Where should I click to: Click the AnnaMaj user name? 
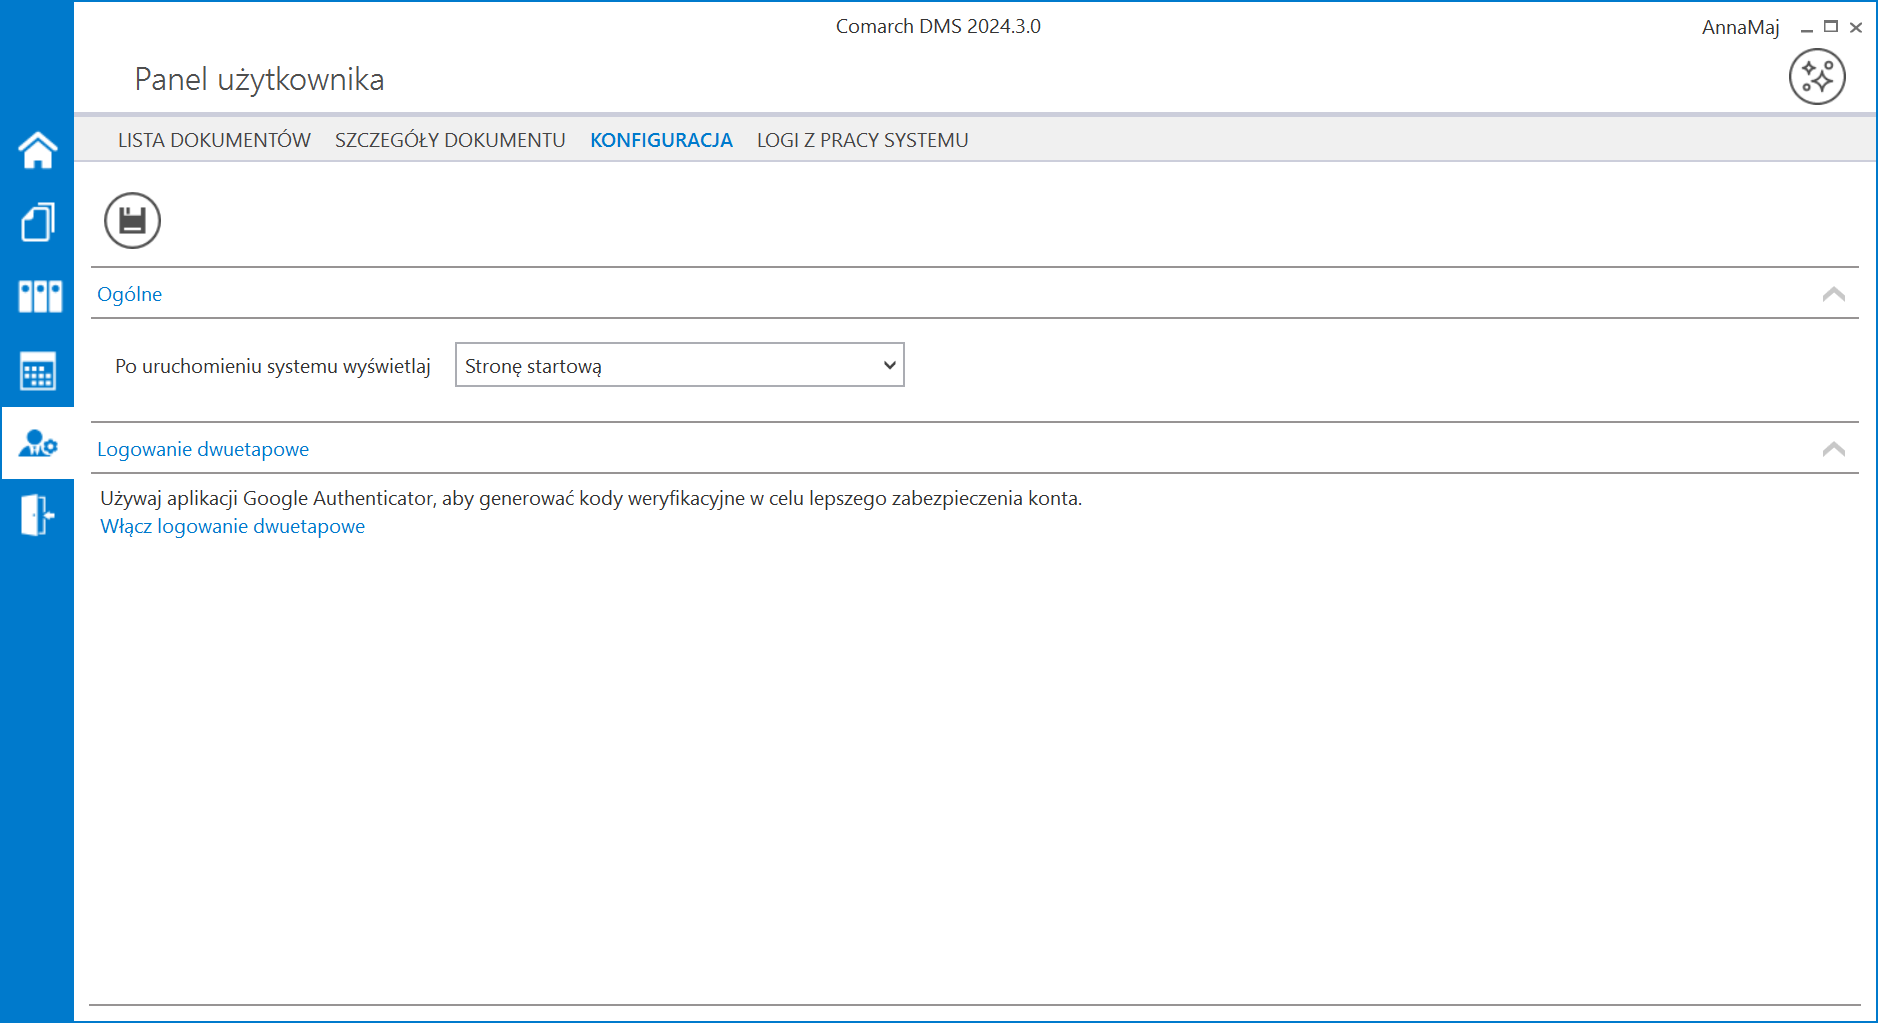(1741, 27)
